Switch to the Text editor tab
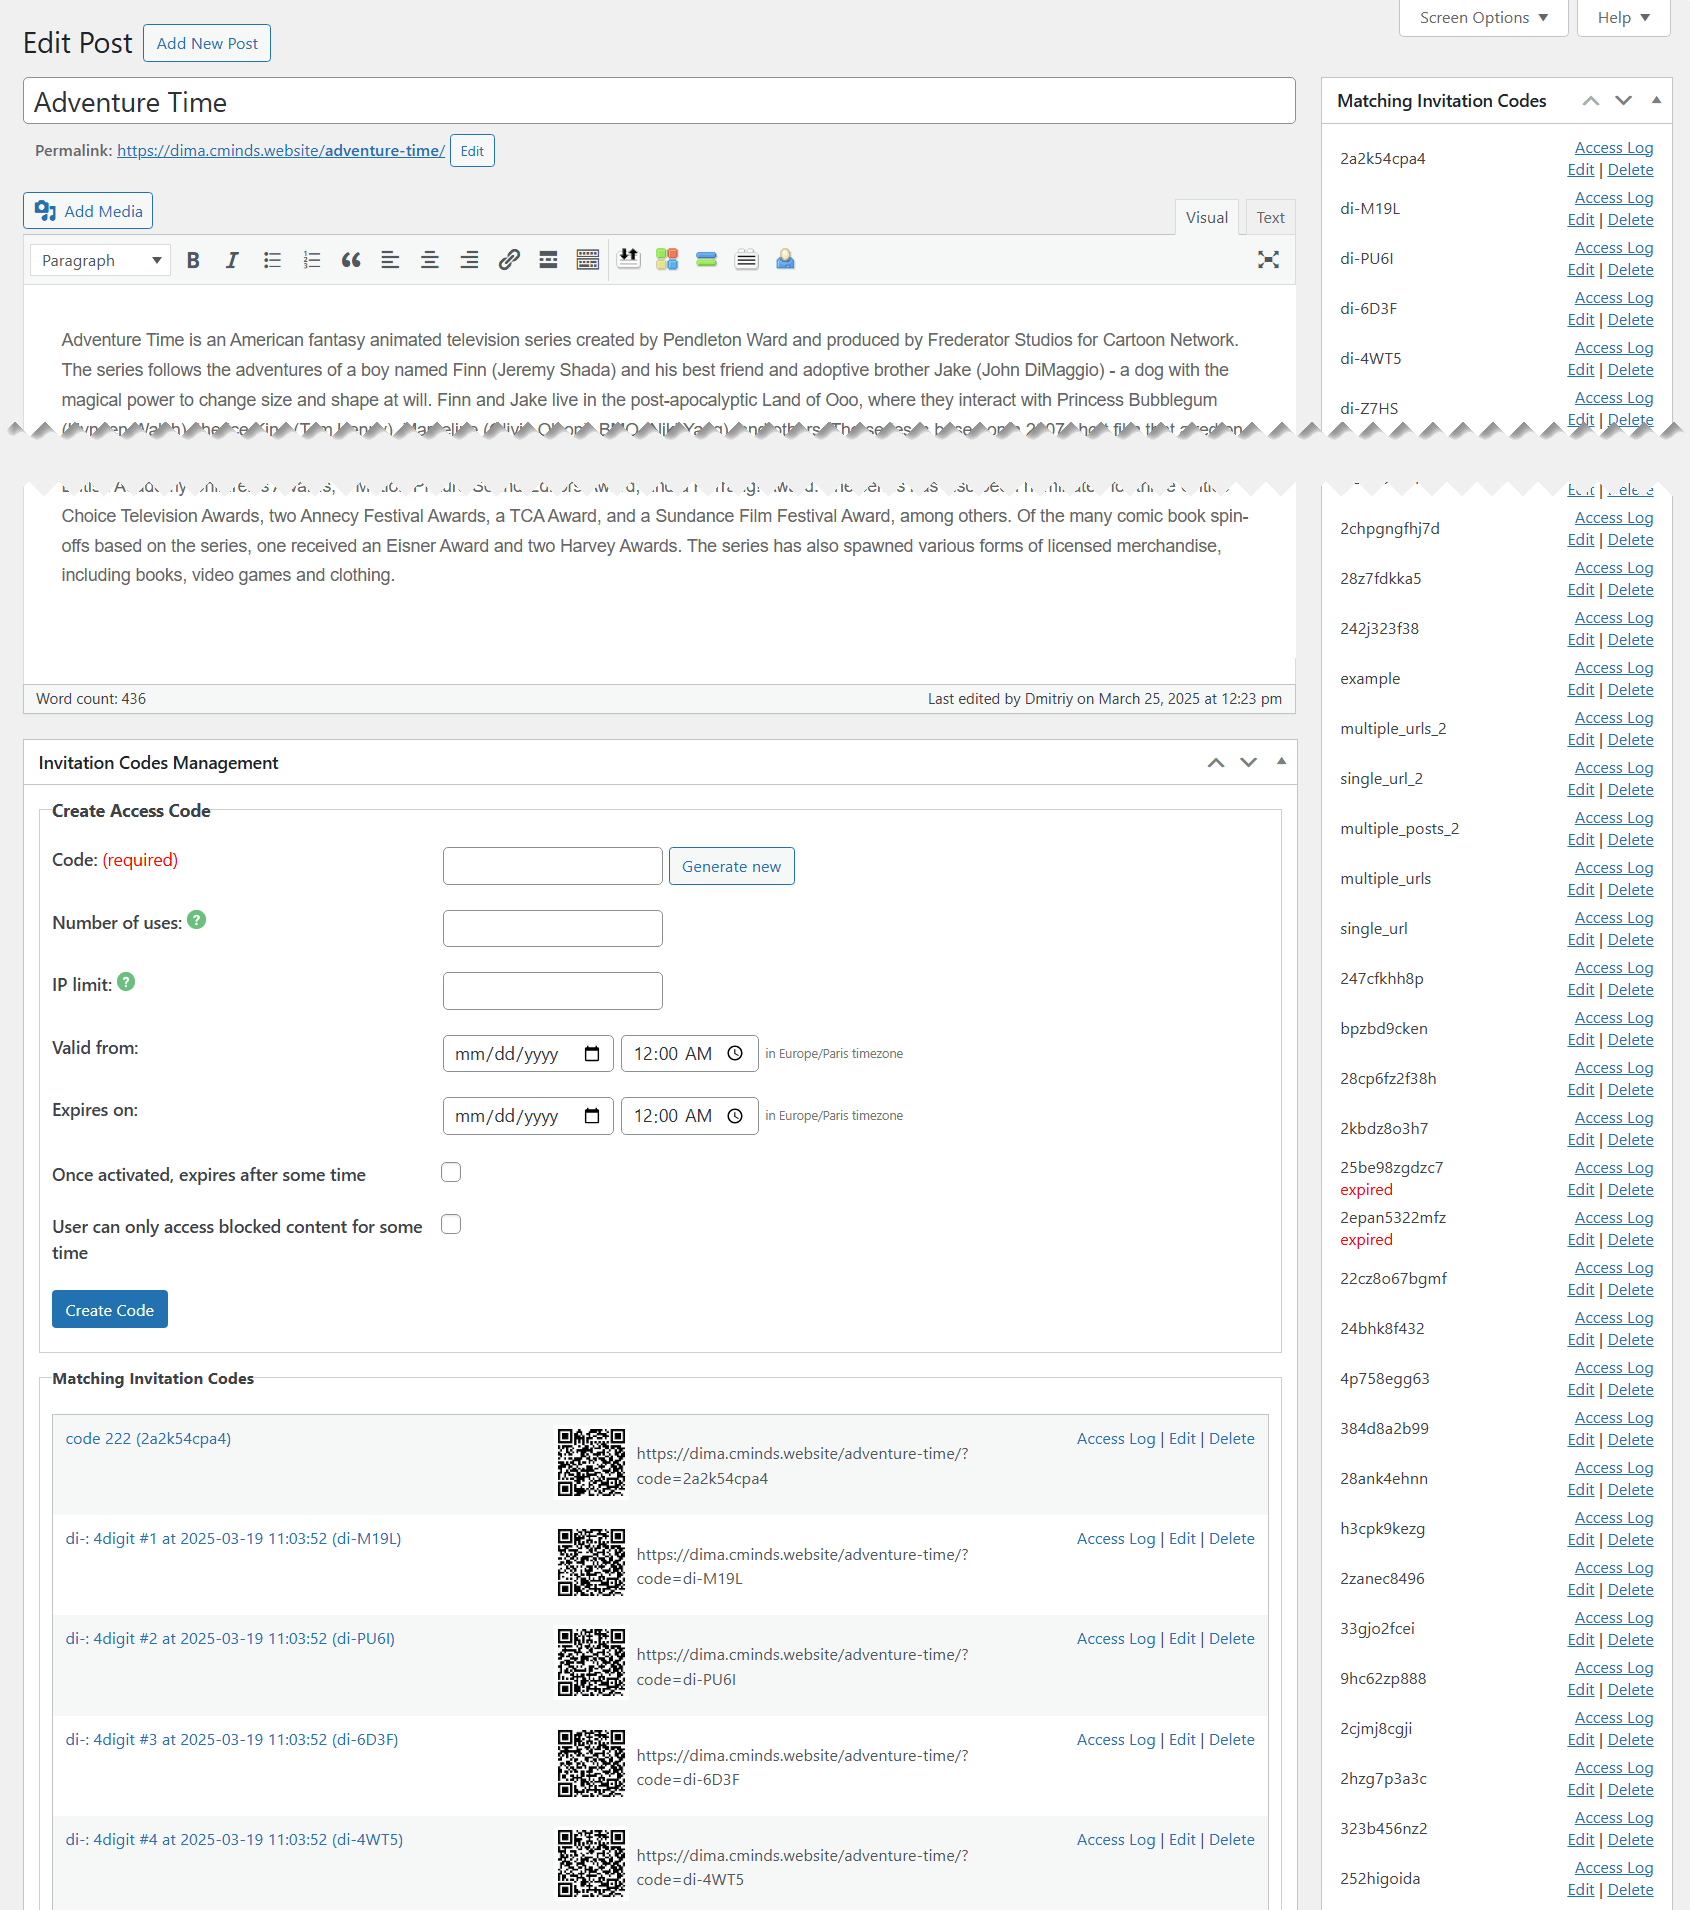1690x1910 pixels. coord(1270,217)
